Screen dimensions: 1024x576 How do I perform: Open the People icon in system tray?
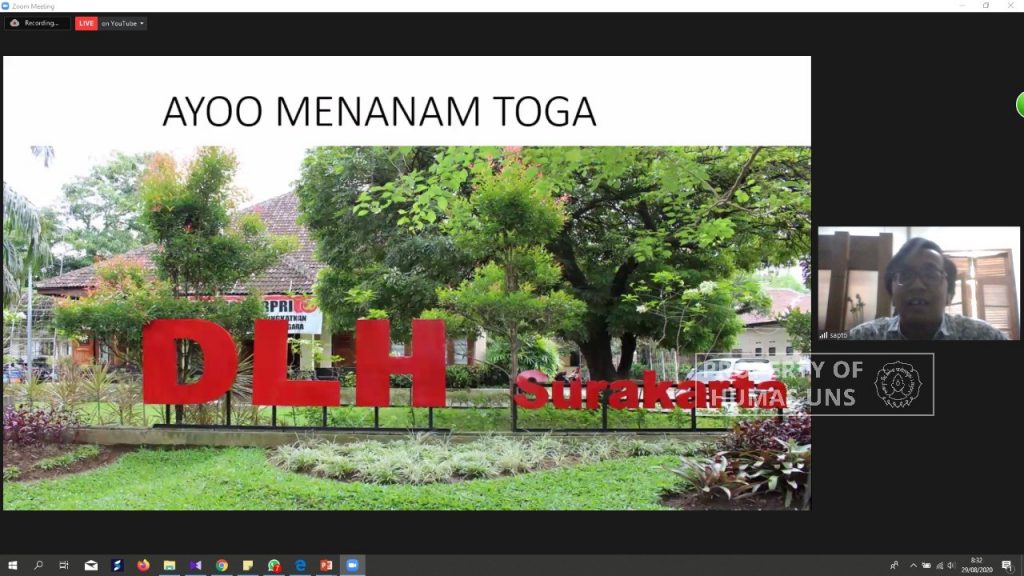click(x=894, y=566)
